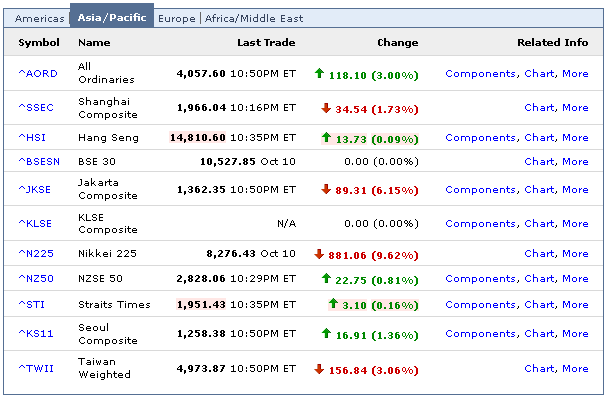Viewport: 607px width, 402px height.
Task: View Components for Straits Times
Action: point(480,305)
